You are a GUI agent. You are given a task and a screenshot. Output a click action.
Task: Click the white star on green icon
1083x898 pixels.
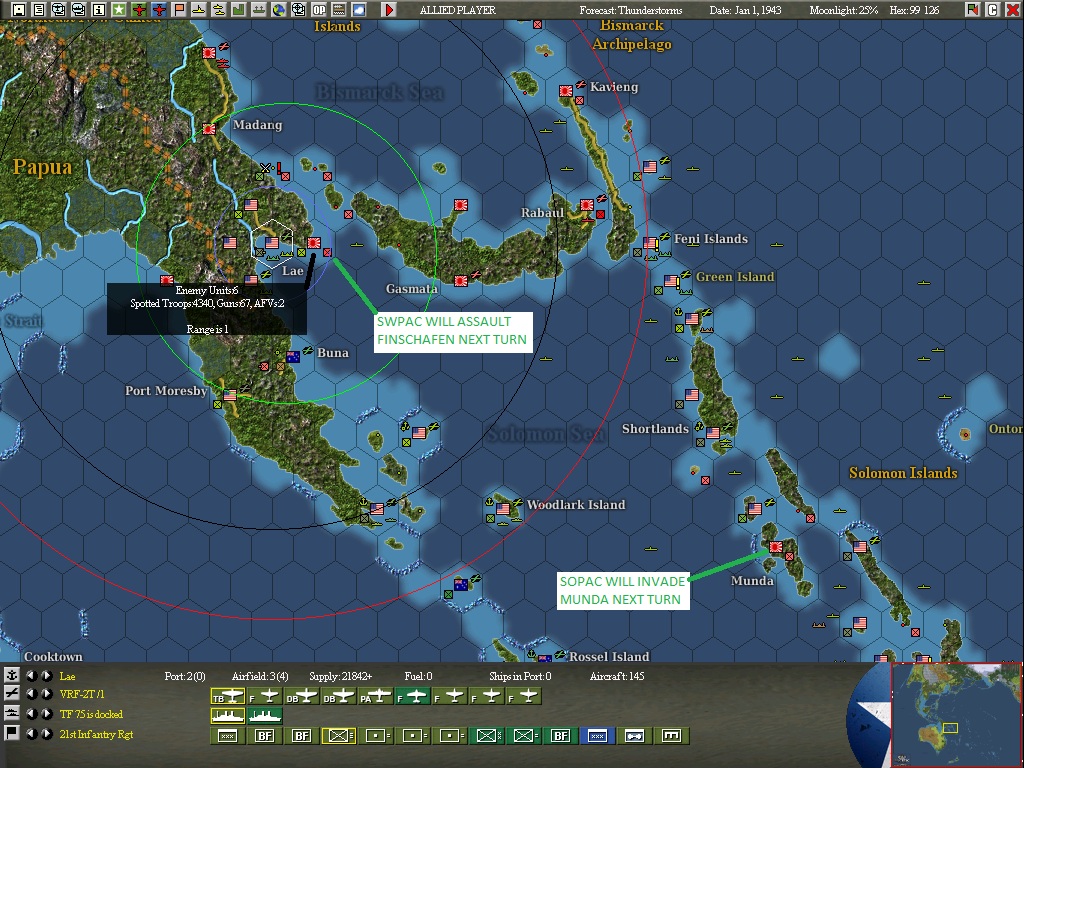pos(118,10)
